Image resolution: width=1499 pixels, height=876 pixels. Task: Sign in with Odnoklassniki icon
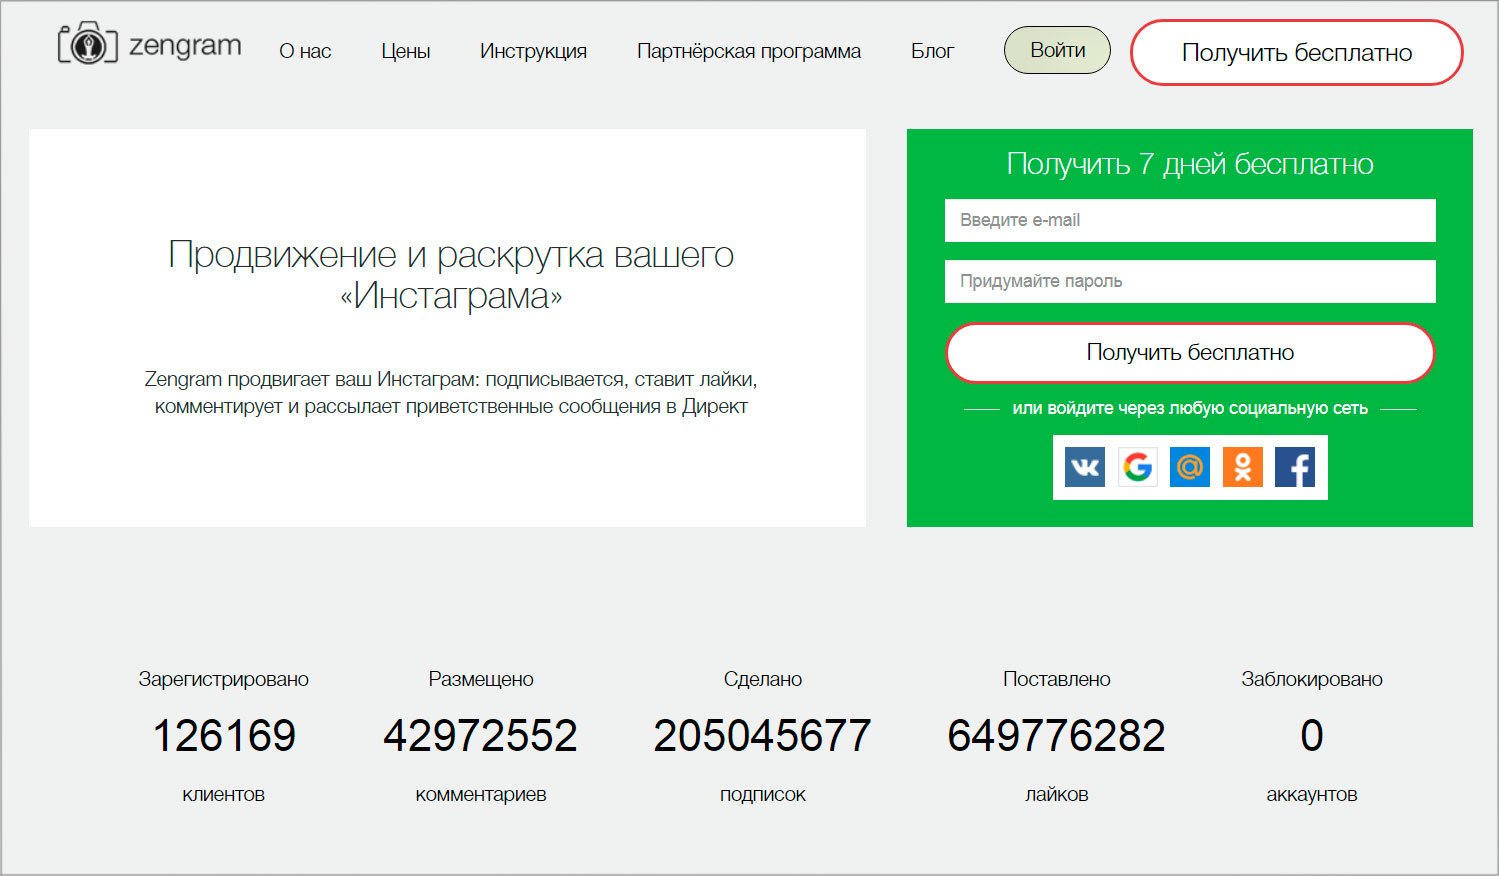tap(1243, 467)
